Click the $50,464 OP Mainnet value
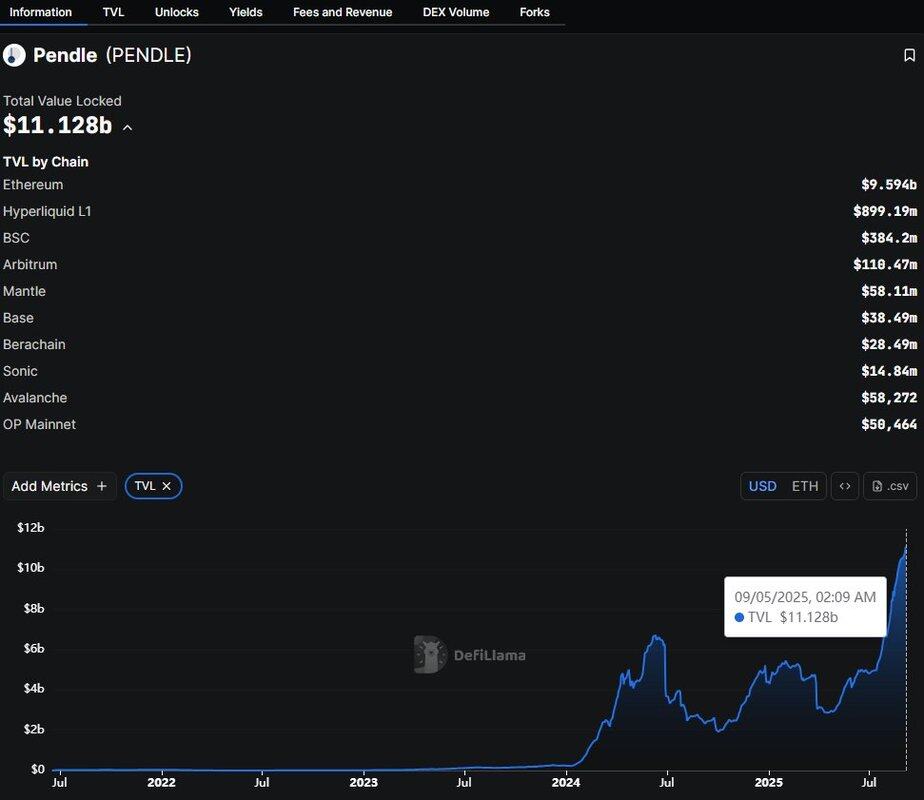Image resolution: width=924 pixels, height=800 pixels. coord(889,424)
